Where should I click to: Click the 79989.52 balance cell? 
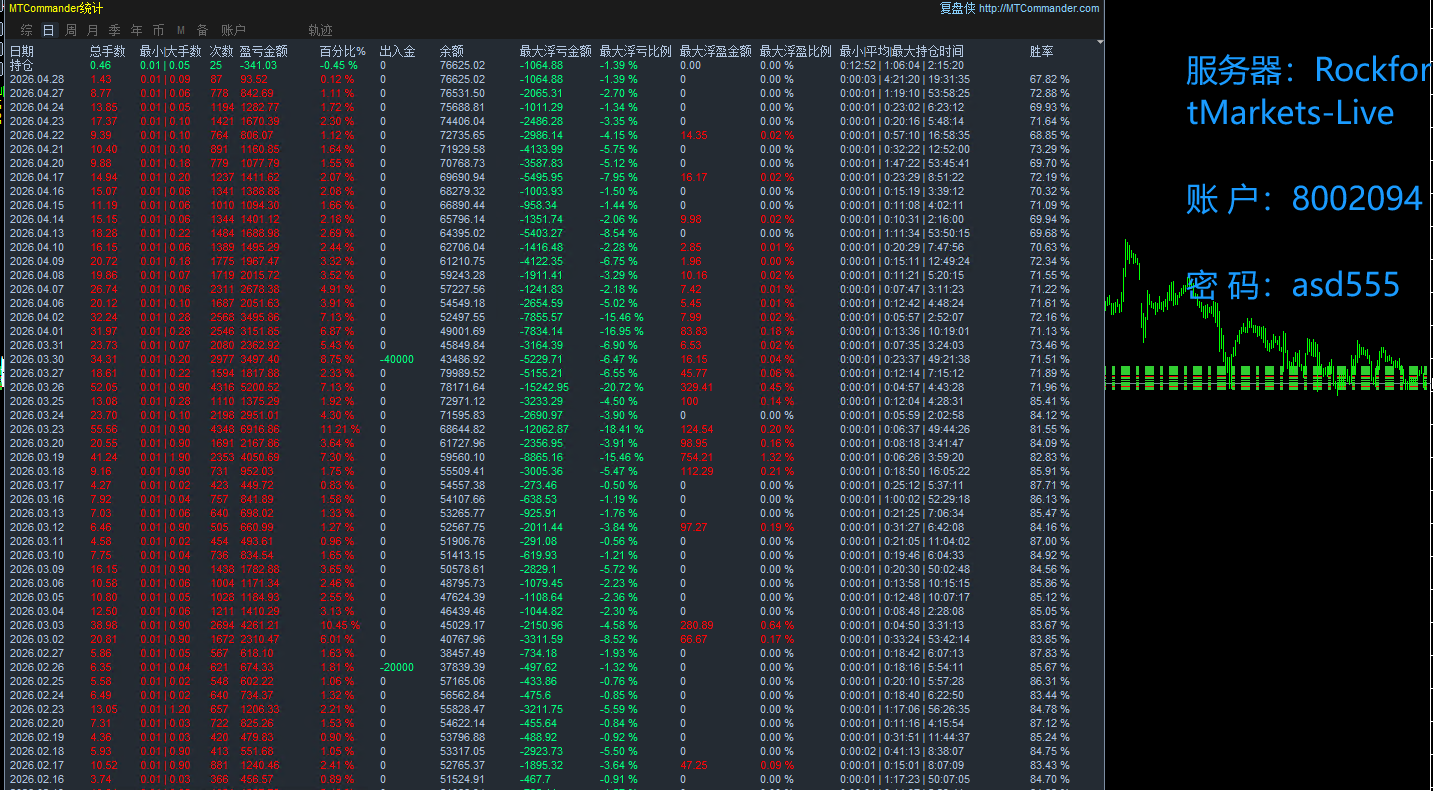pyautogui.click(x=462, y=373)
